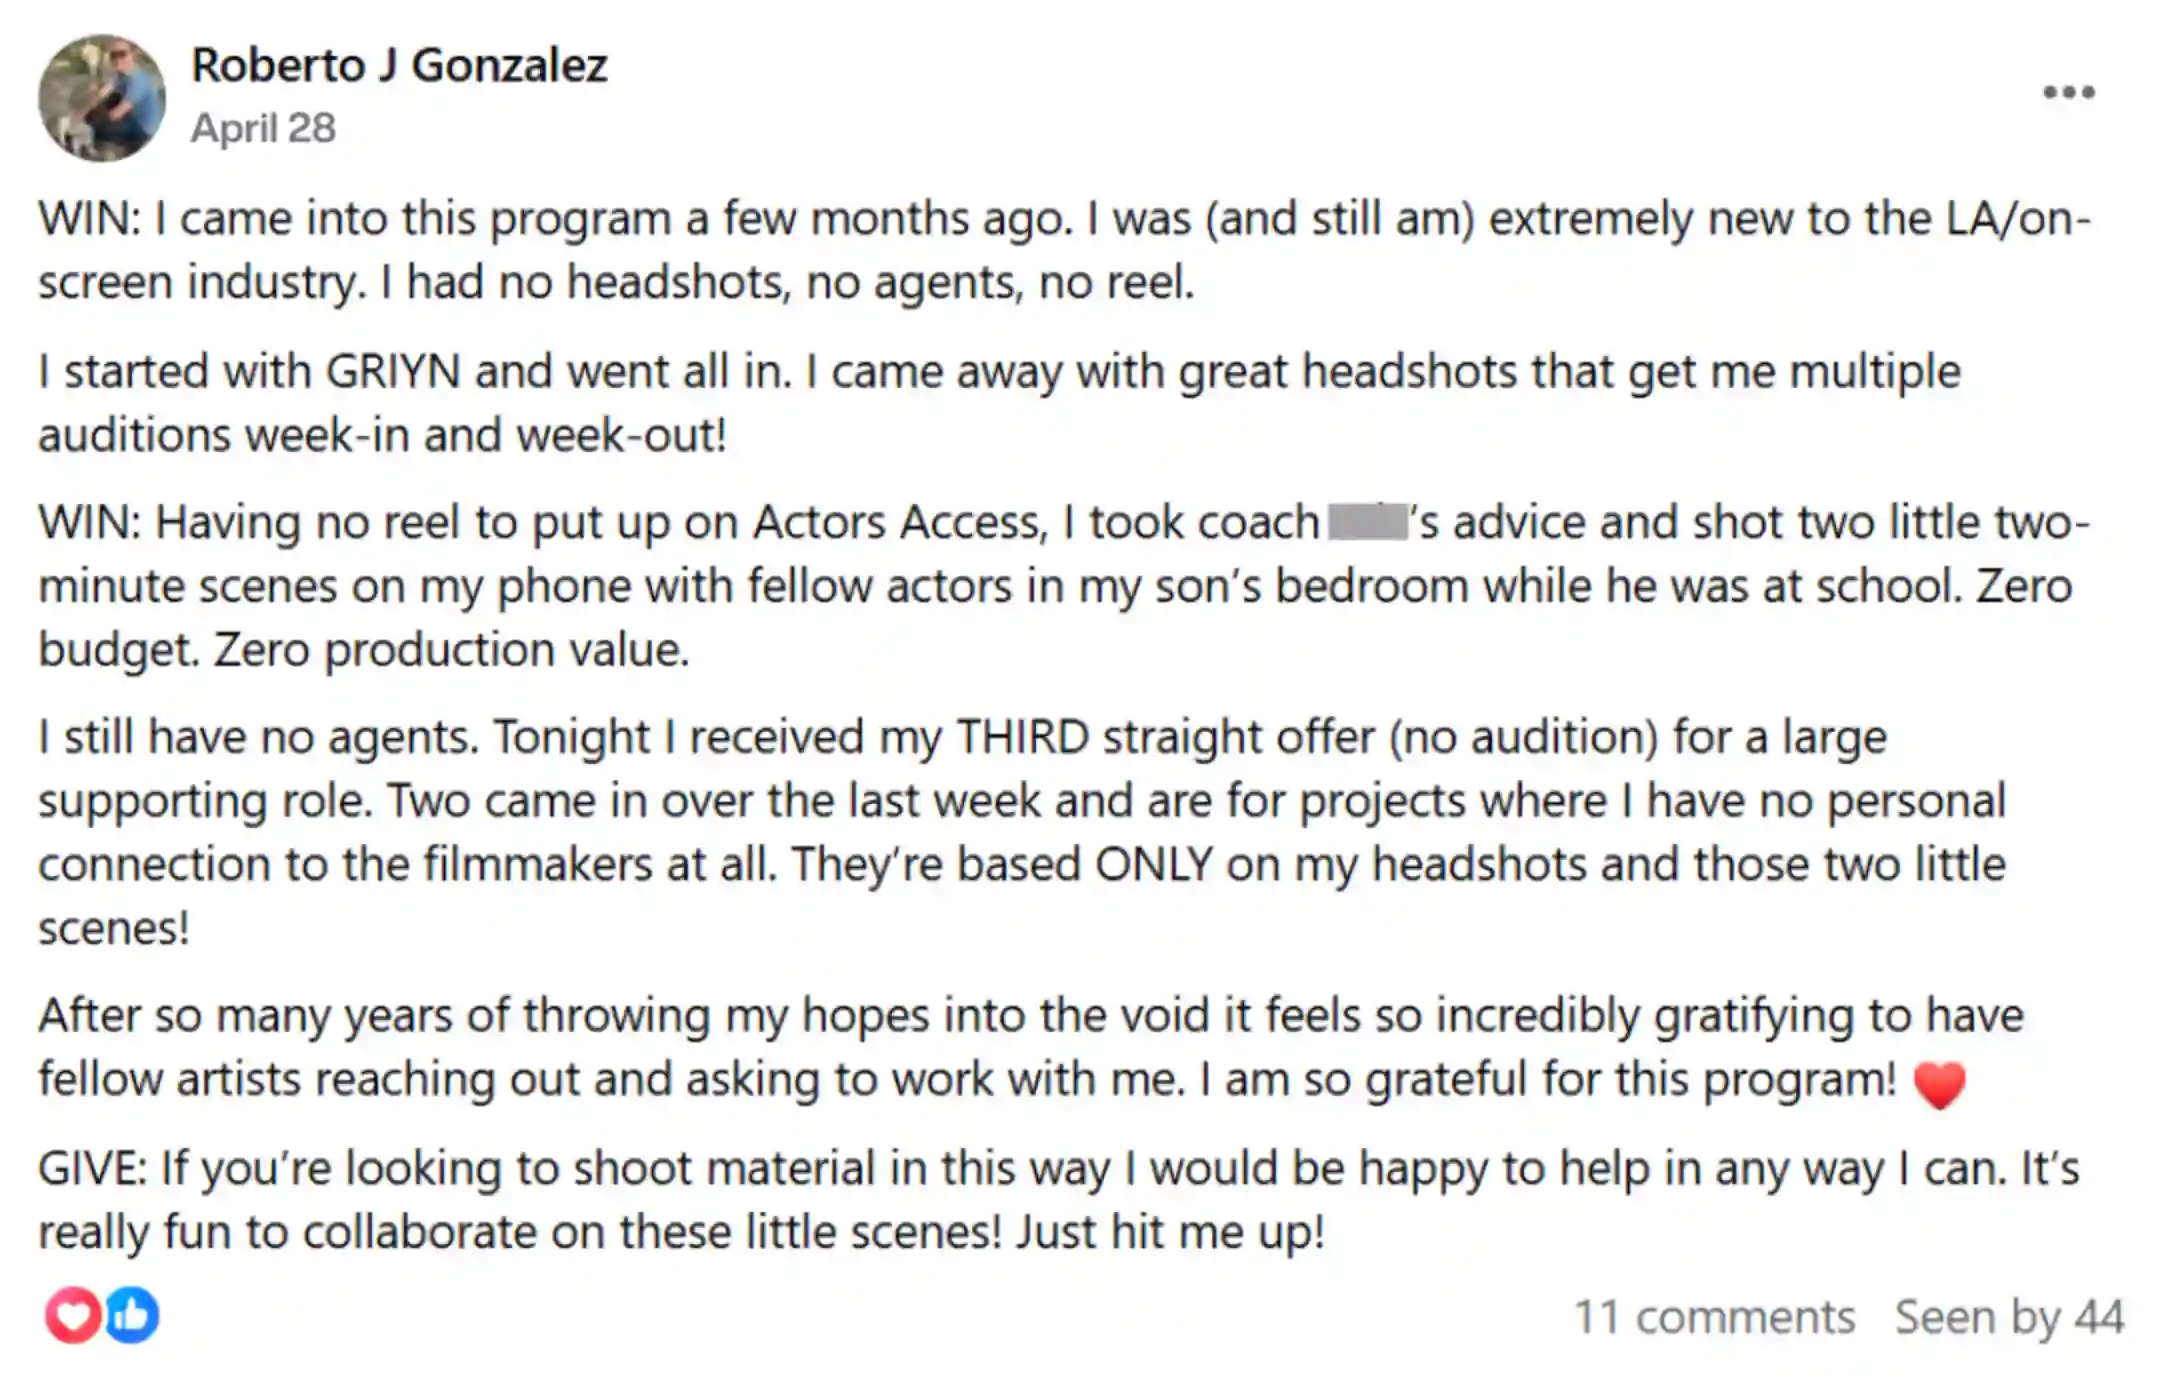Click the blue thumbs-up like reaction icon
The image size is (2160, 1384).
[132, 1315]
